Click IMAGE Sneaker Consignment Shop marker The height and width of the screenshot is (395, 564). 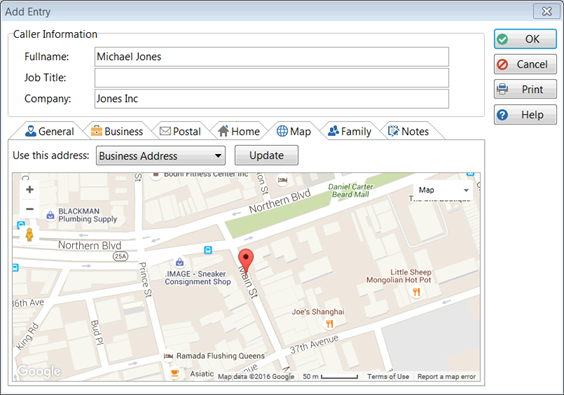tap(180, 262)
